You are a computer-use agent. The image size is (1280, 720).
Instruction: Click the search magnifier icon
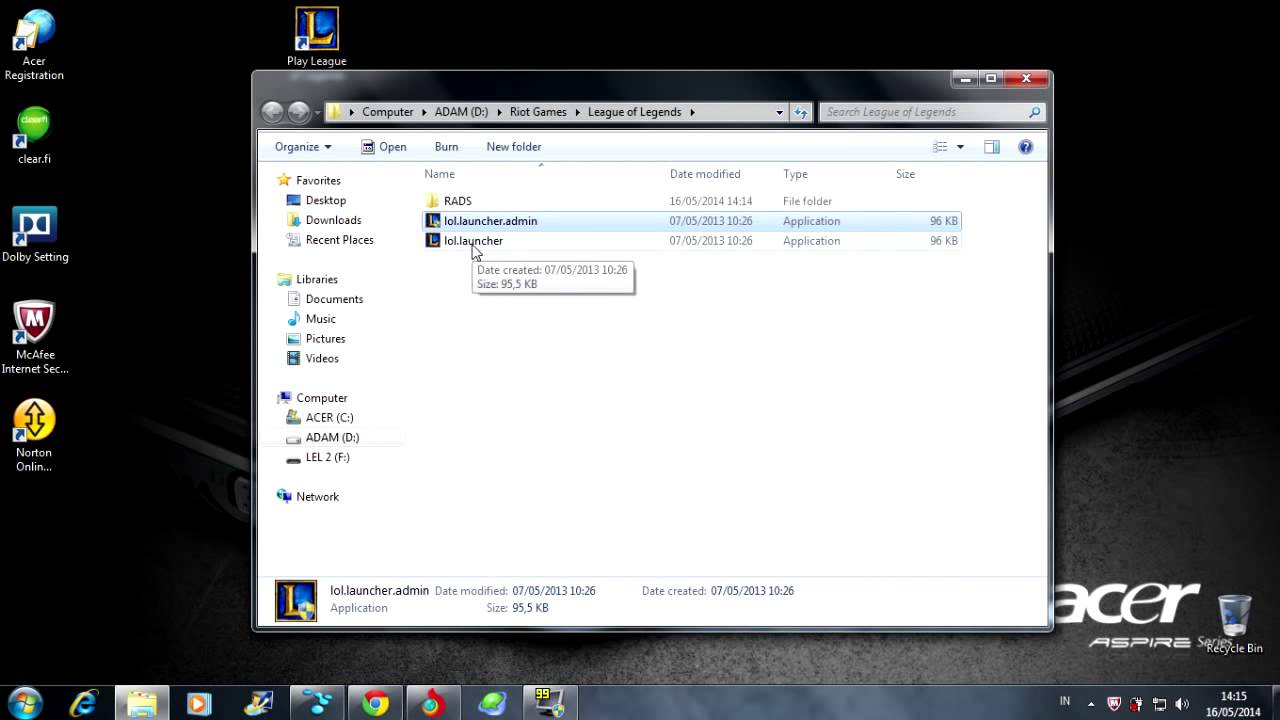(1035, 112)
